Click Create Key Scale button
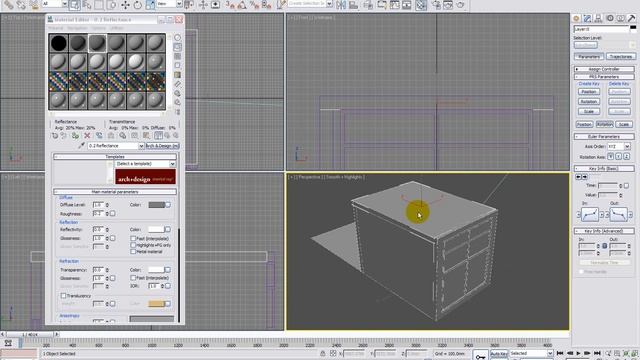 click(x=589, y=111)
